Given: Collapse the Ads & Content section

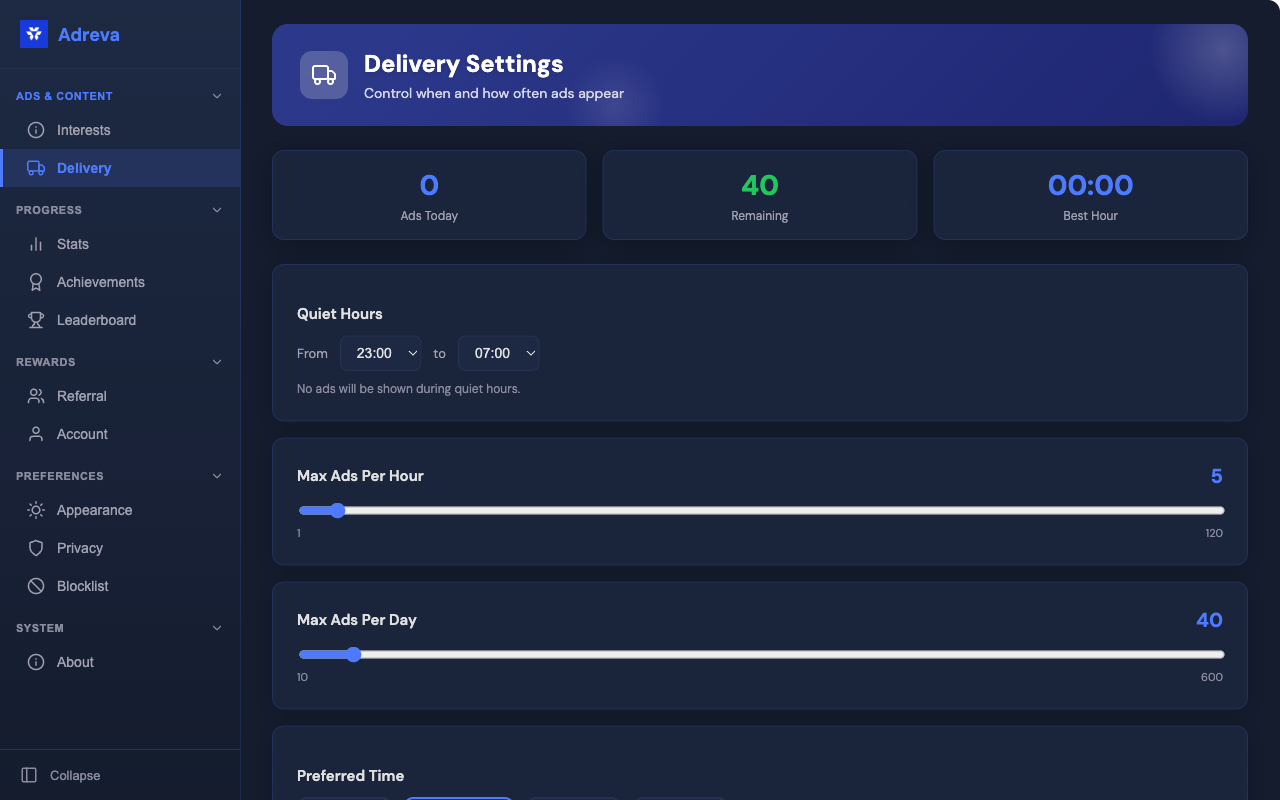Looking at the screenshot, I should [217, 96].
